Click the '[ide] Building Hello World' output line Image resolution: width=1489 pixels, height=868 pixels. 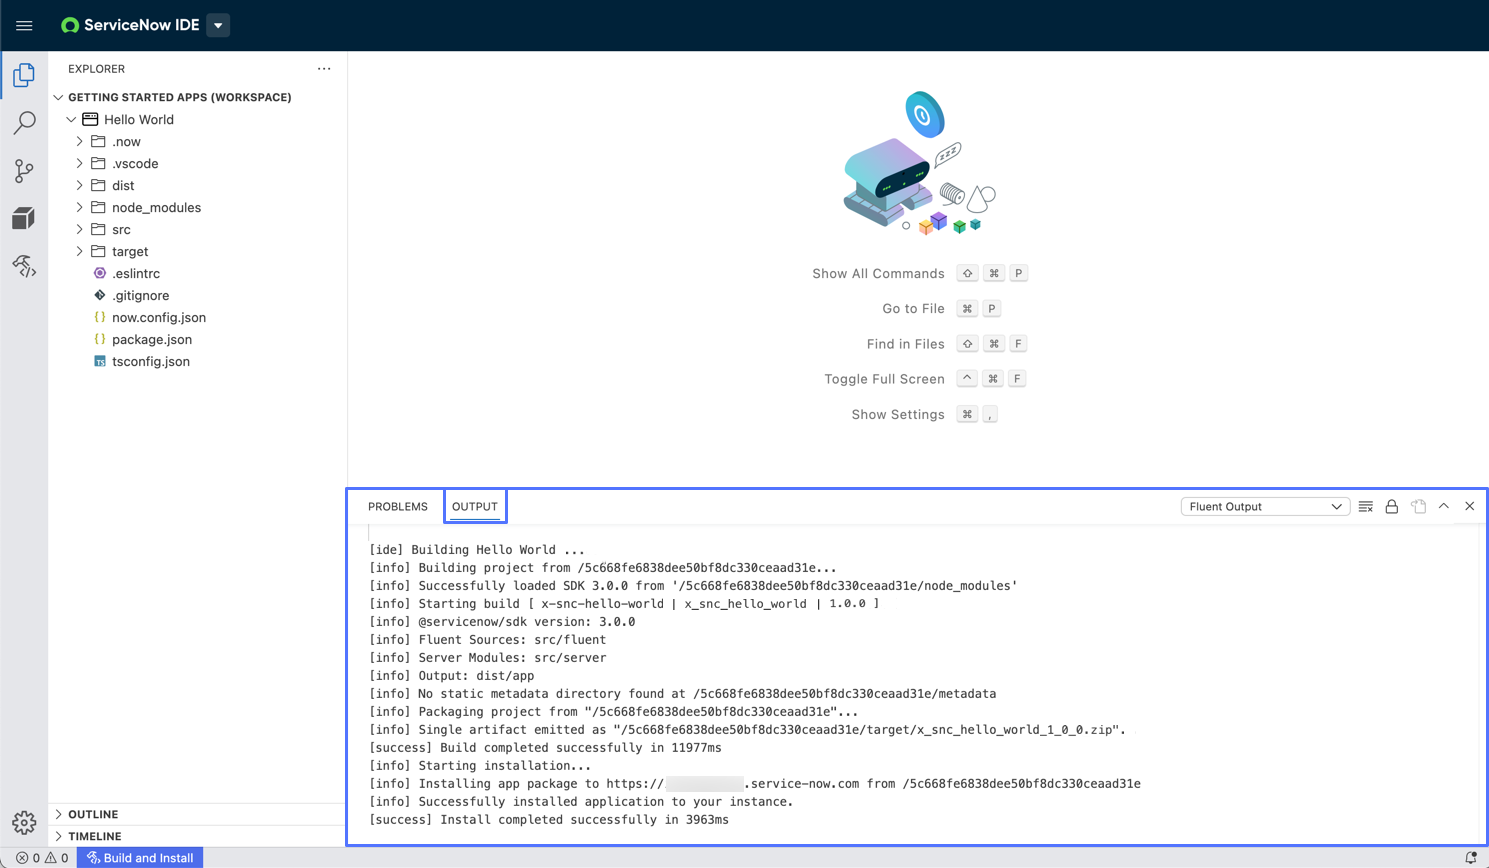(x=477, y=549)
